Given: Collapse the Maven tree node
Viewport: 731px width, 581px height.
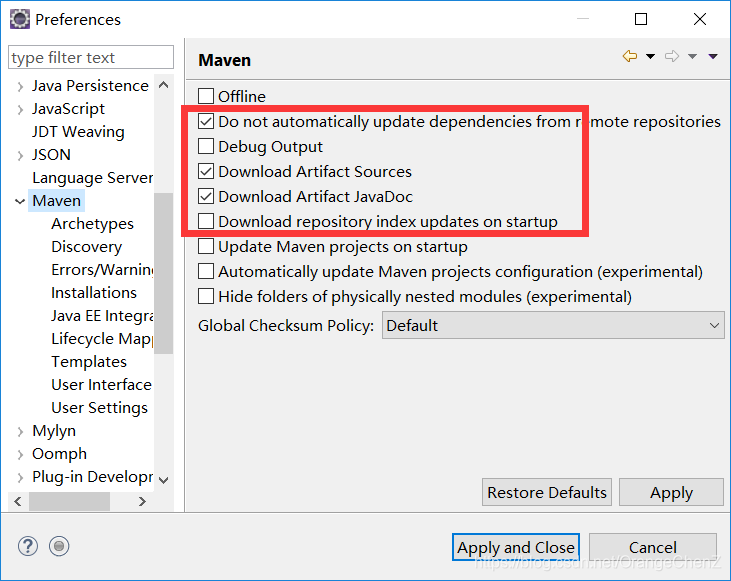Looking at the screenshot, I should (20, 201).
